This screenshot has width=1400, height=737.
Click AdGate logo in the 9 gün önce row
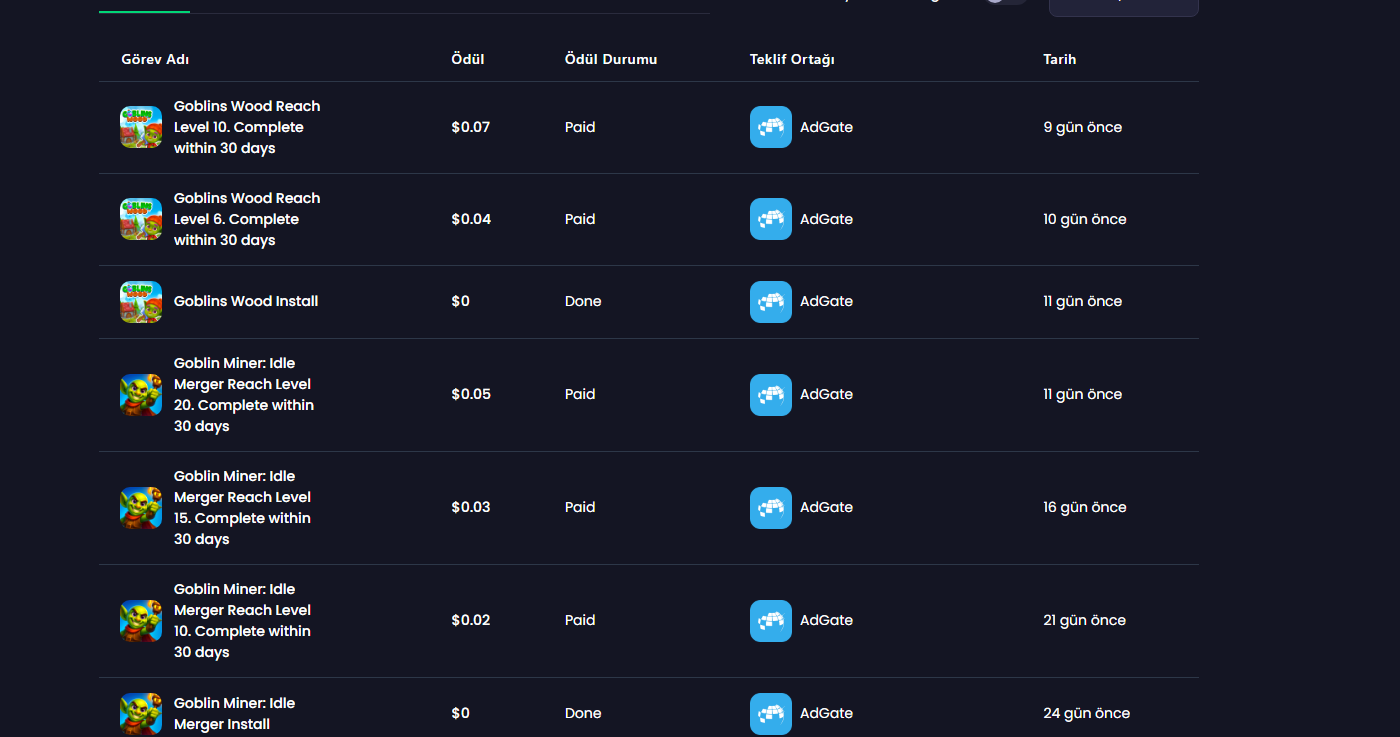(x=771, y=127)
